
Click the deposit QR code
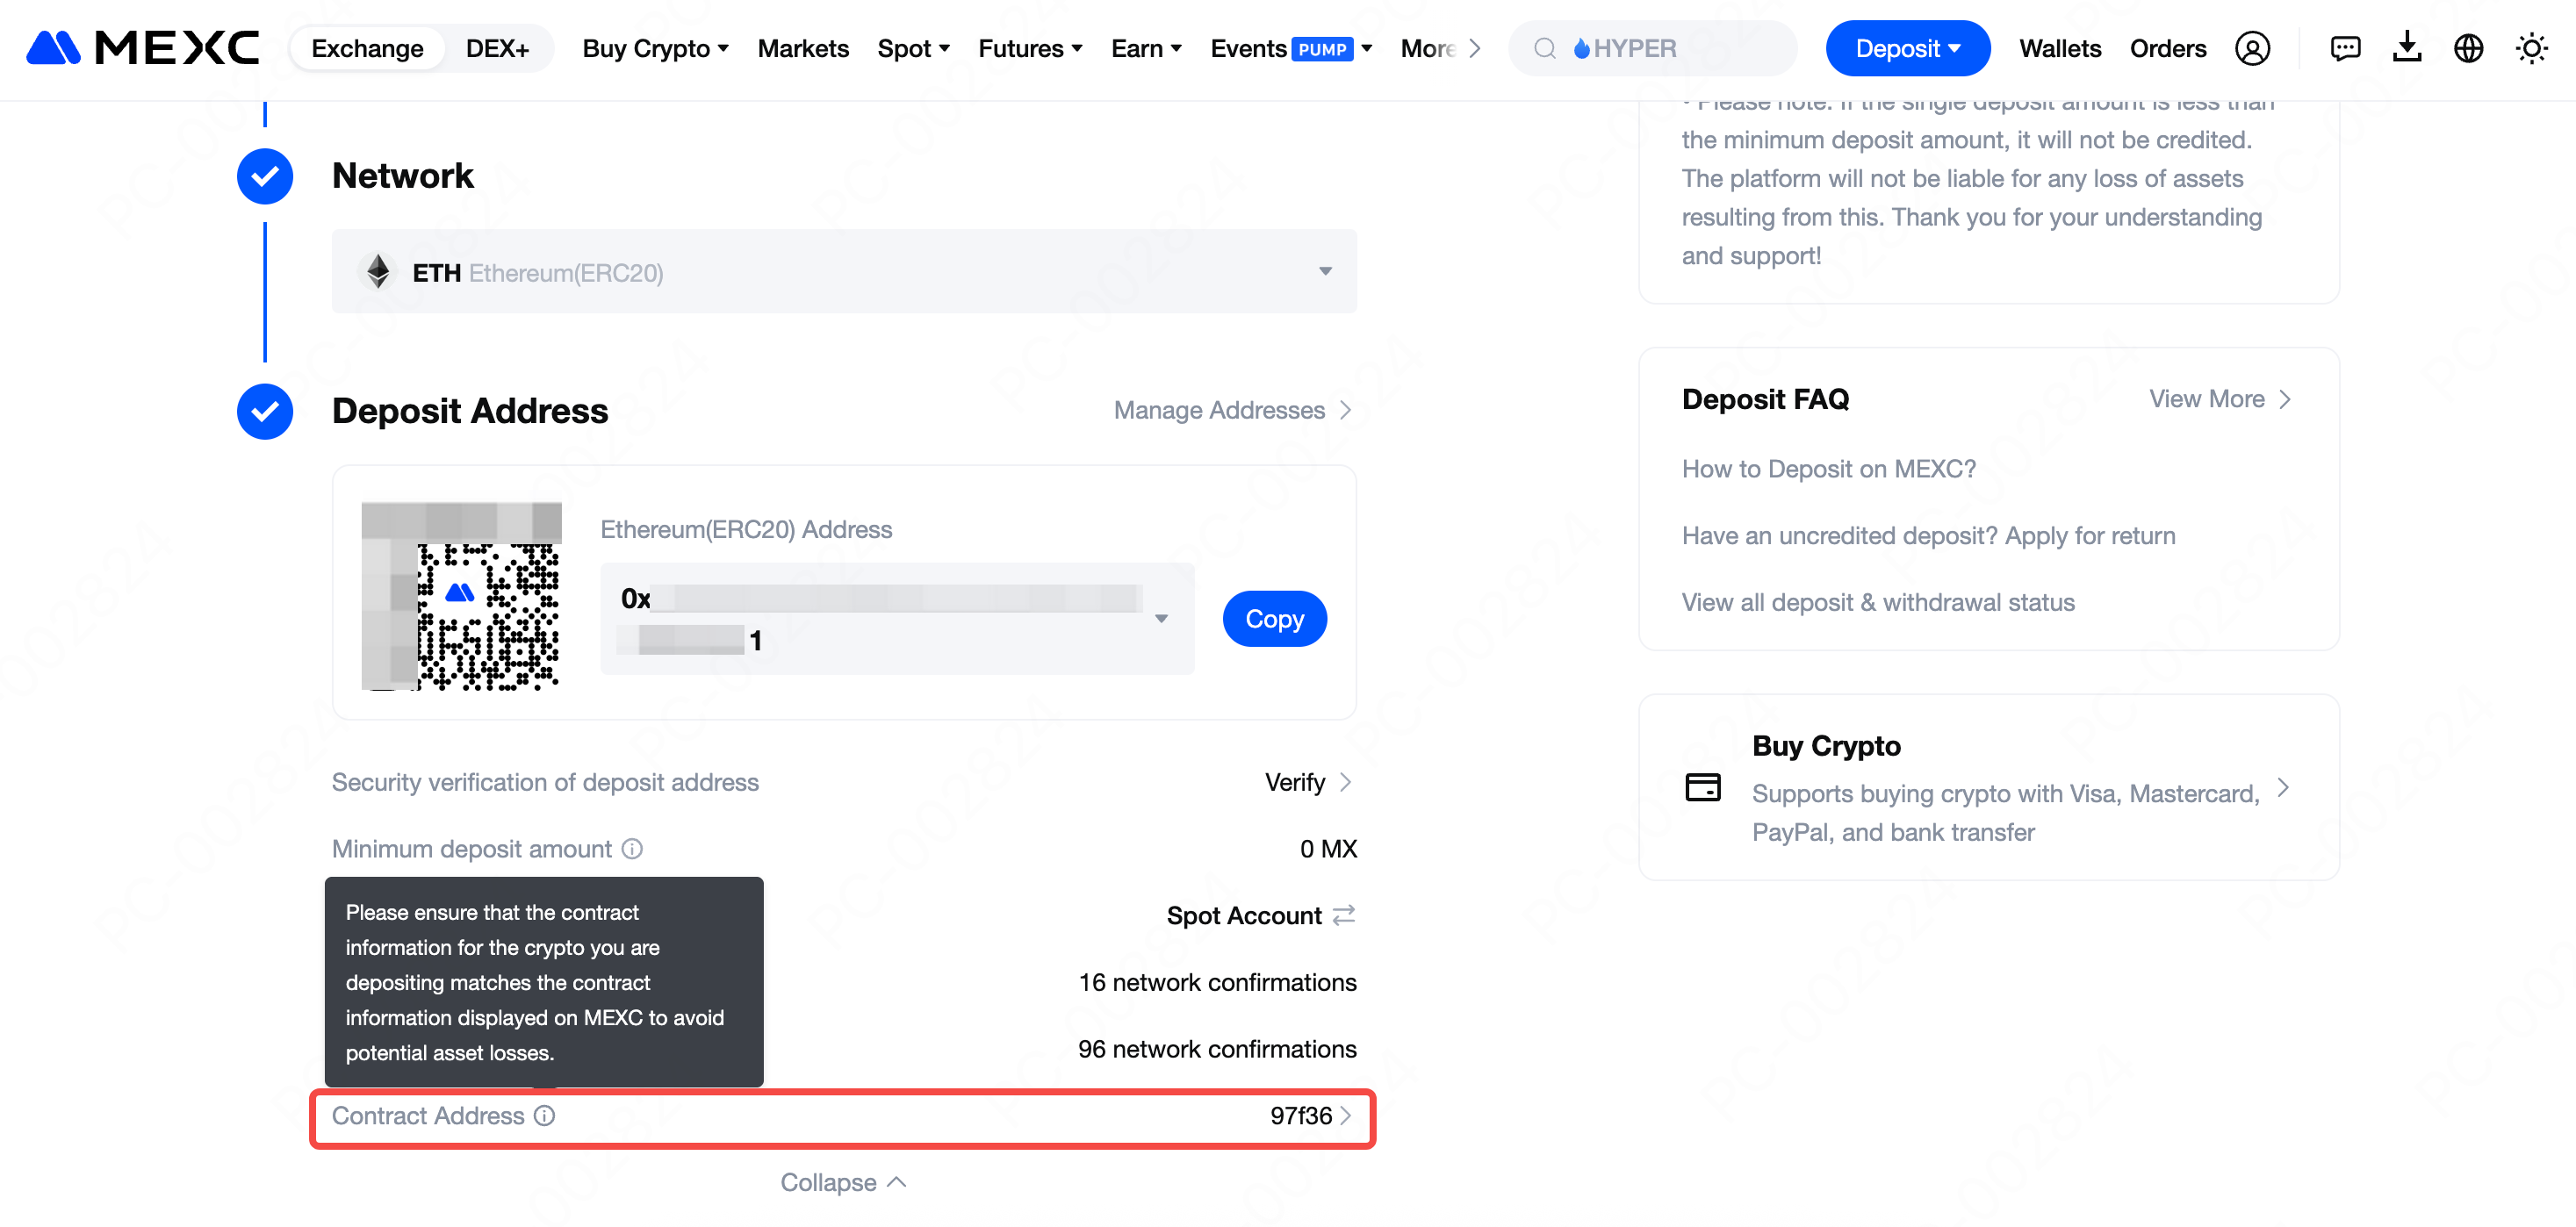(x=461, y=597)
